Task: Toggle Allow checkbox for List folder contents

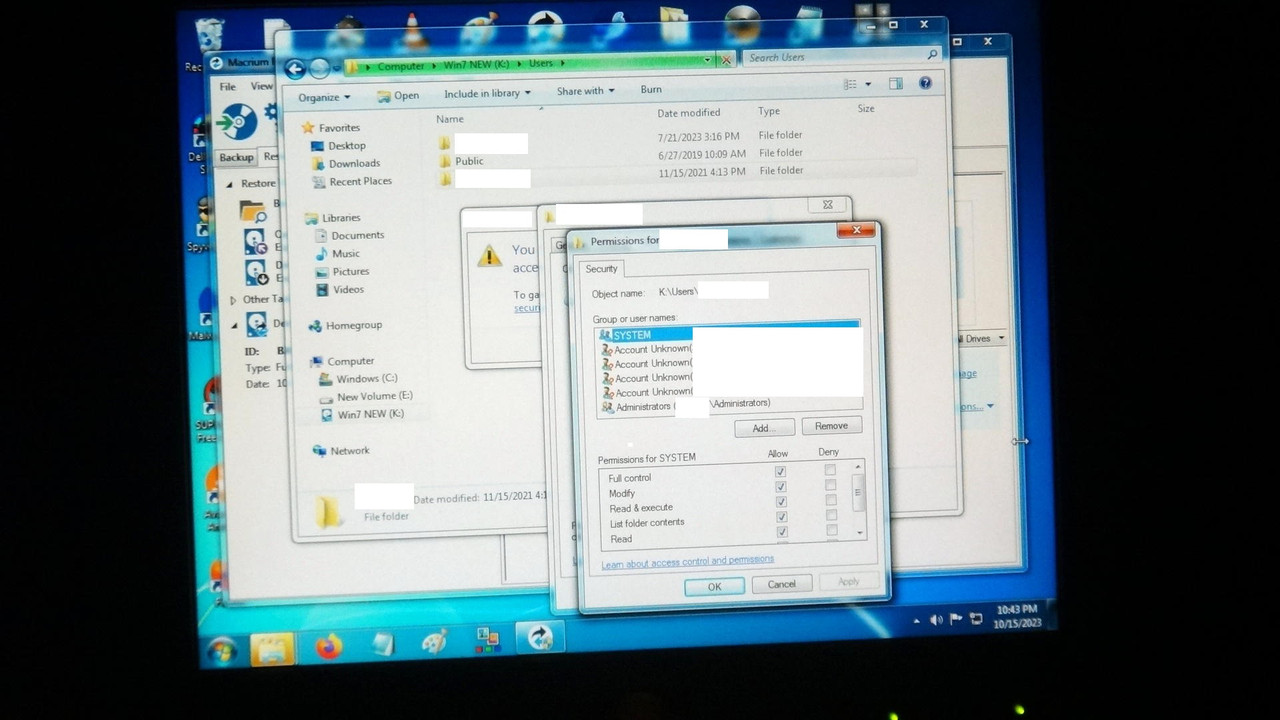Action: (782, 517)
